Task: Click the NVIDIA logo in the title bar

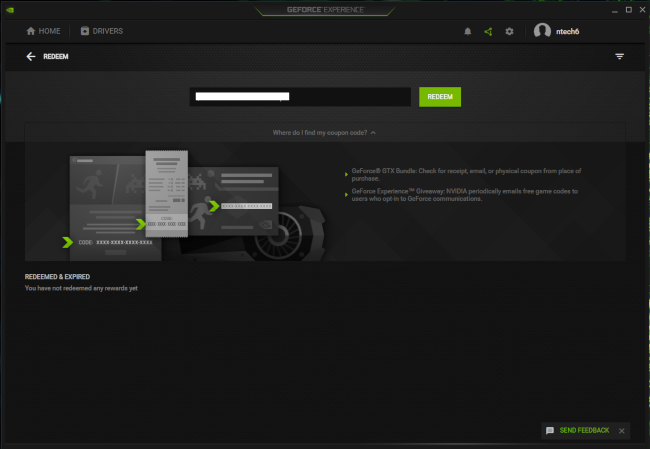Action: 10,10
